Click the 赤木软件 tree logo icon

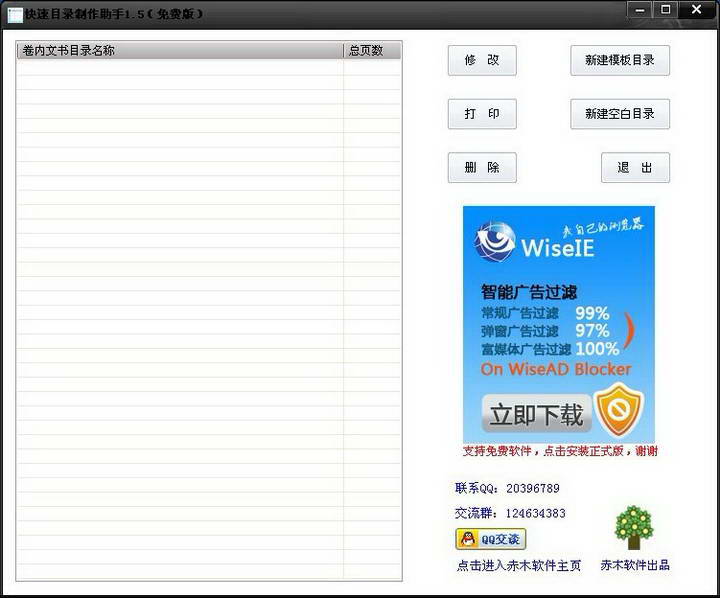click(x=634, y=528)
